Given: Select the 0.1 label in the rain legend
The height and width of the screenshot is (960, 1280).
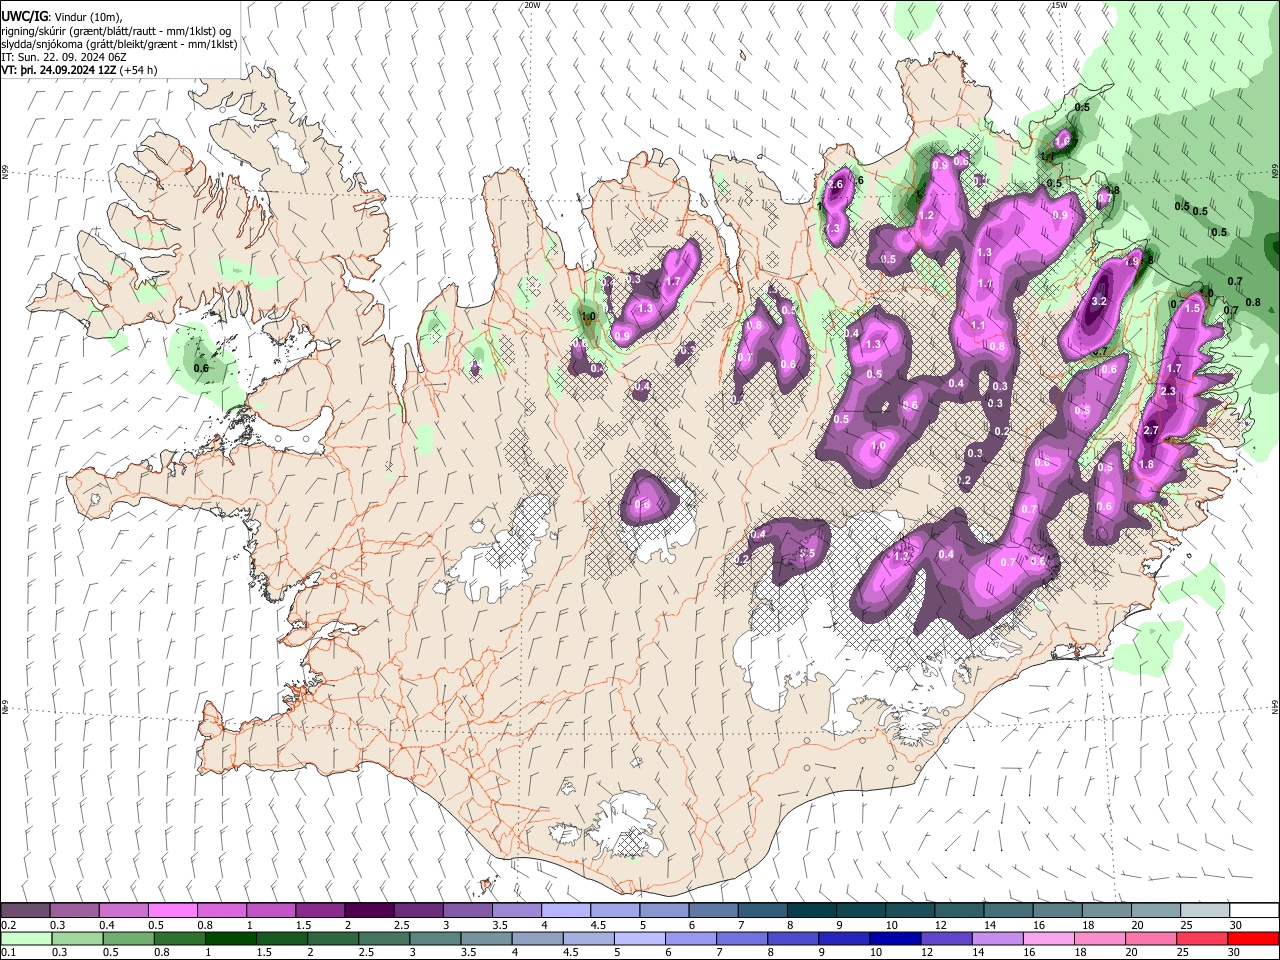Looking at the screenshot, I should pyautogui.click(x=8, y=952).
